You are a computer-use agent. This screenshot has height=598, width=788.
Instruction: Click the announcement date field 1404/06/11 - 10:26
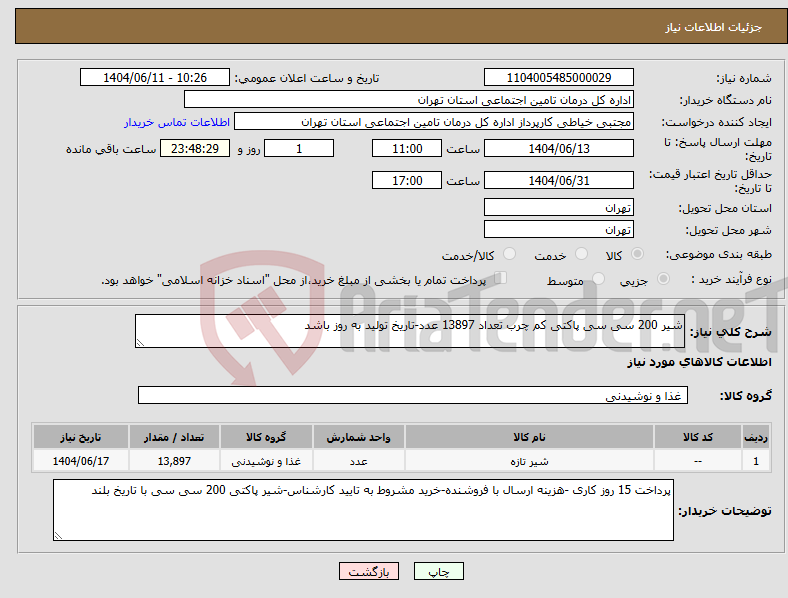(x=155, y=77)
